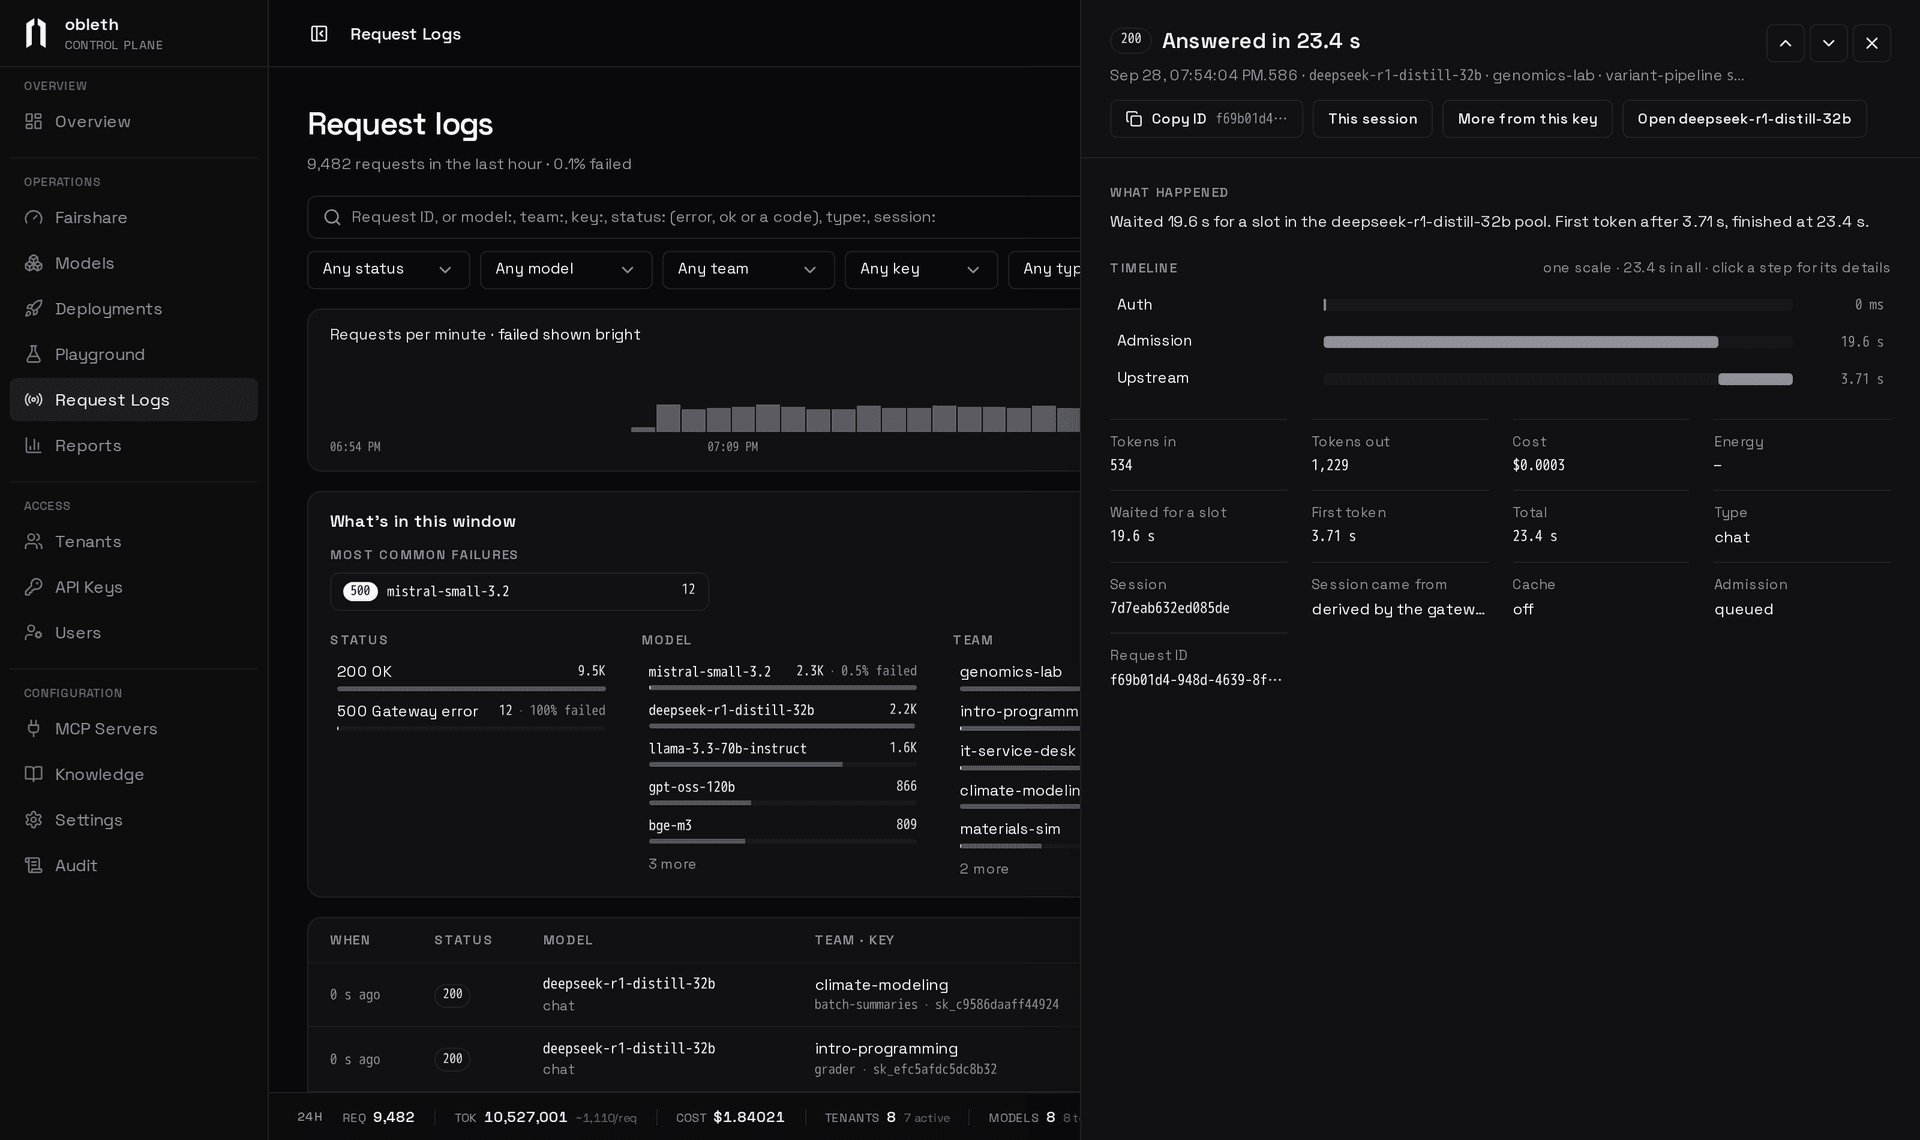Open Audit log
Viewport: 1920px width, 1140px height.
[134, 866]
